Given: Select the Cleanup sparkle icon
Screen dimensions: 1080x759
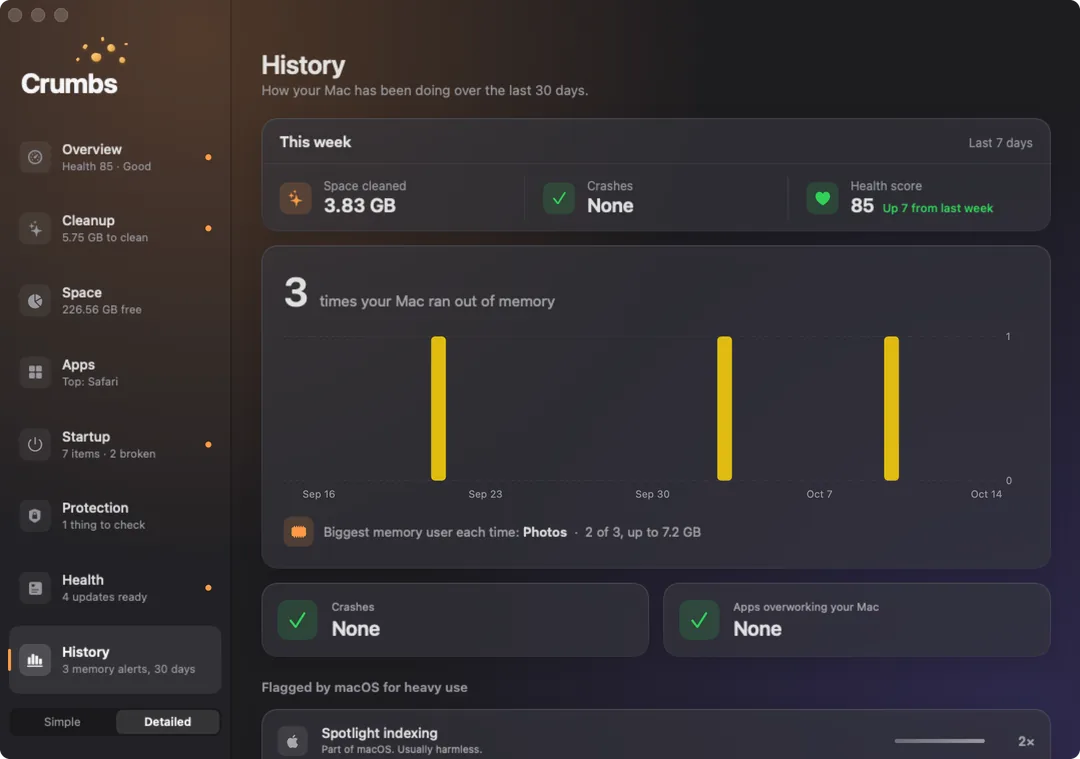Looking at the screenshot, I should pos(35,229).
